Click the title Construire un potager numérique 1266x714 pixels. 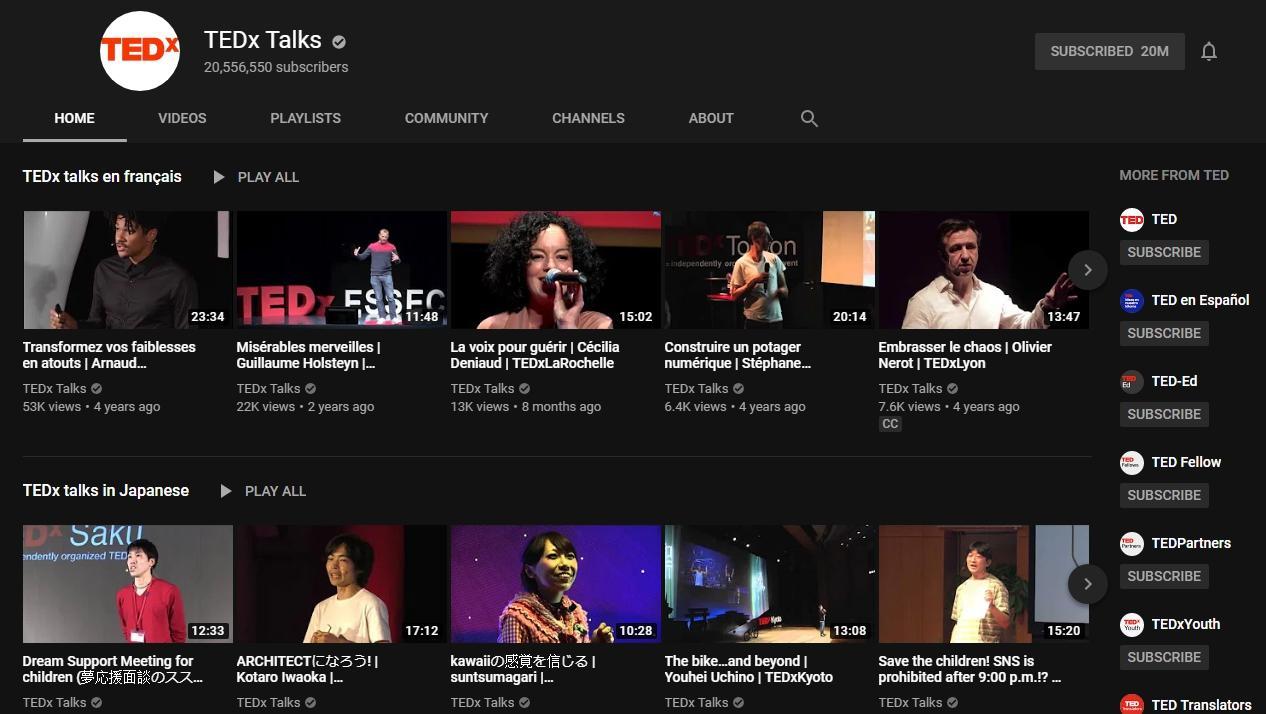click(738, 355)
